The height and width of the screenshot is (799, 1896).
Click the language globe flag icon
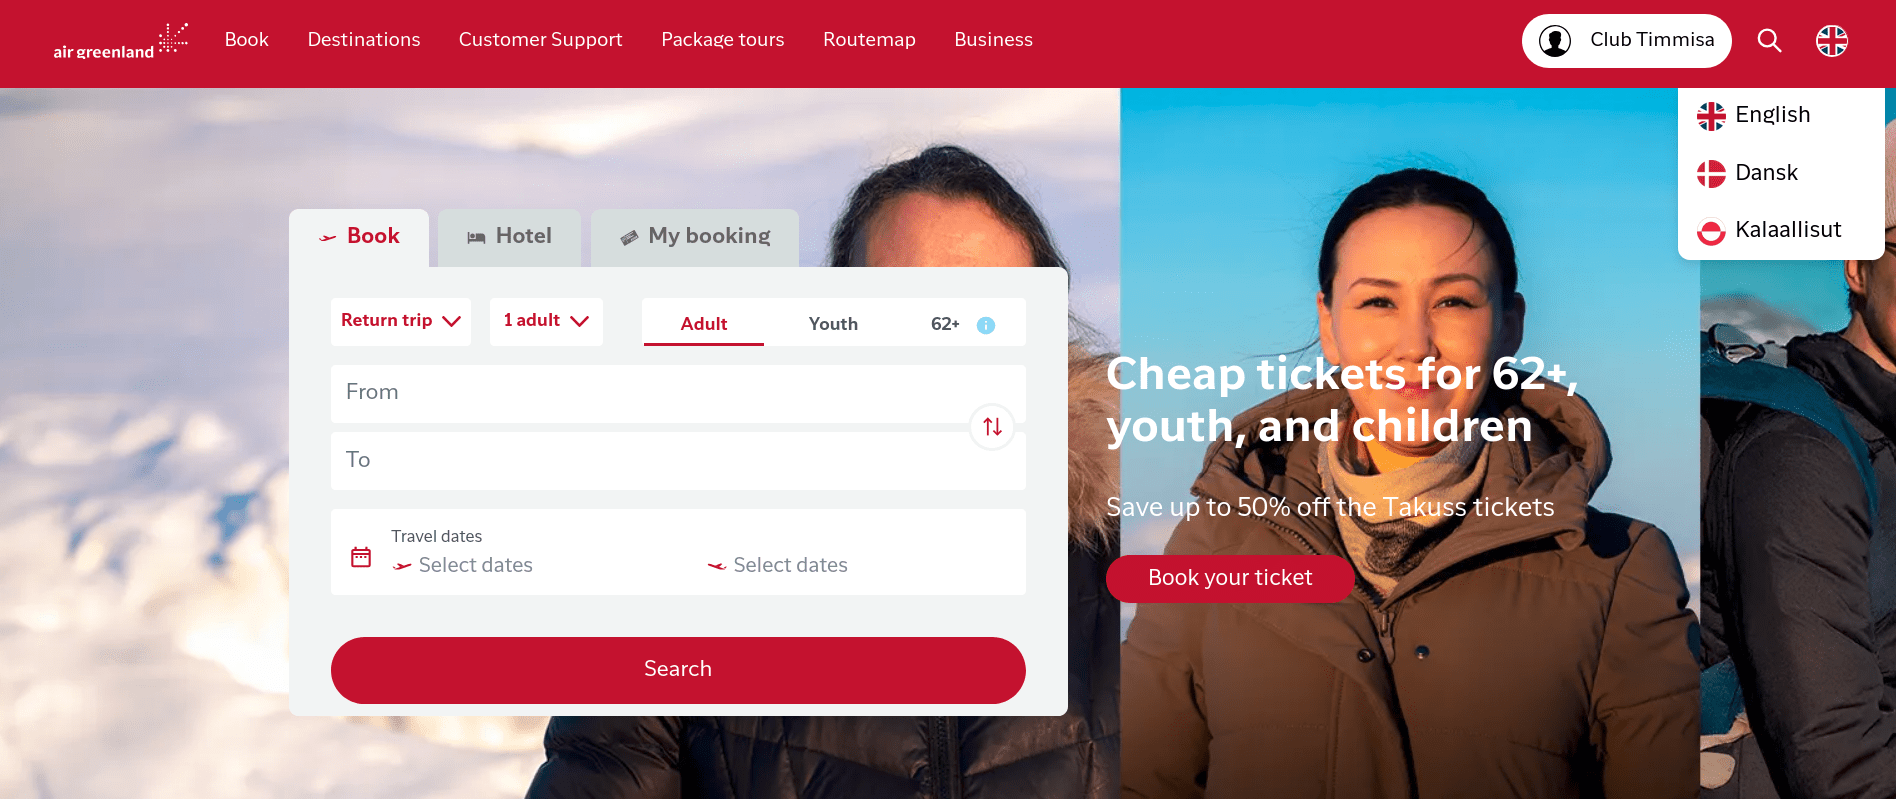click(1832, 41)
